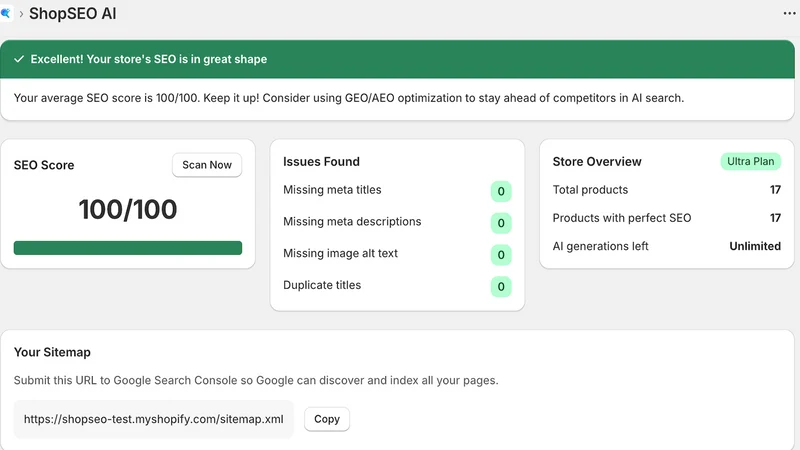Click the Missing meta descriptions label

(x=352, y=221)
